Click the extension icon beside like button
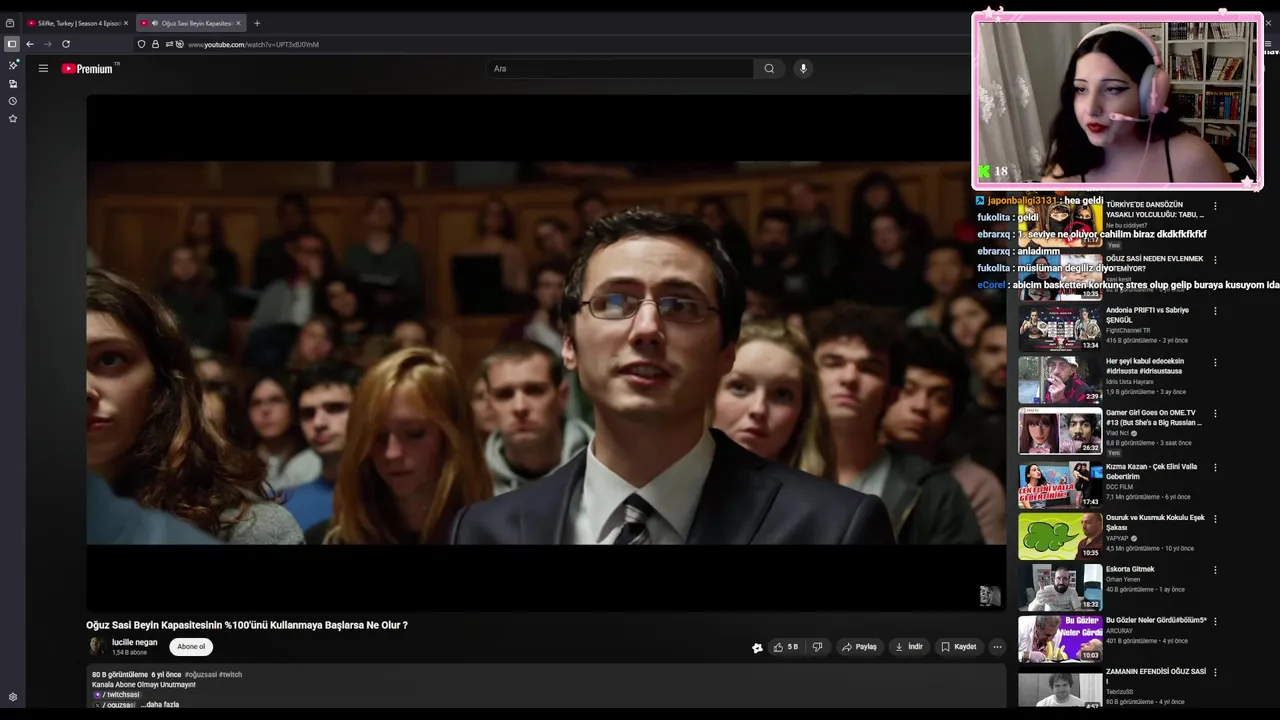The image size is (1280, 720). [757, 648]
